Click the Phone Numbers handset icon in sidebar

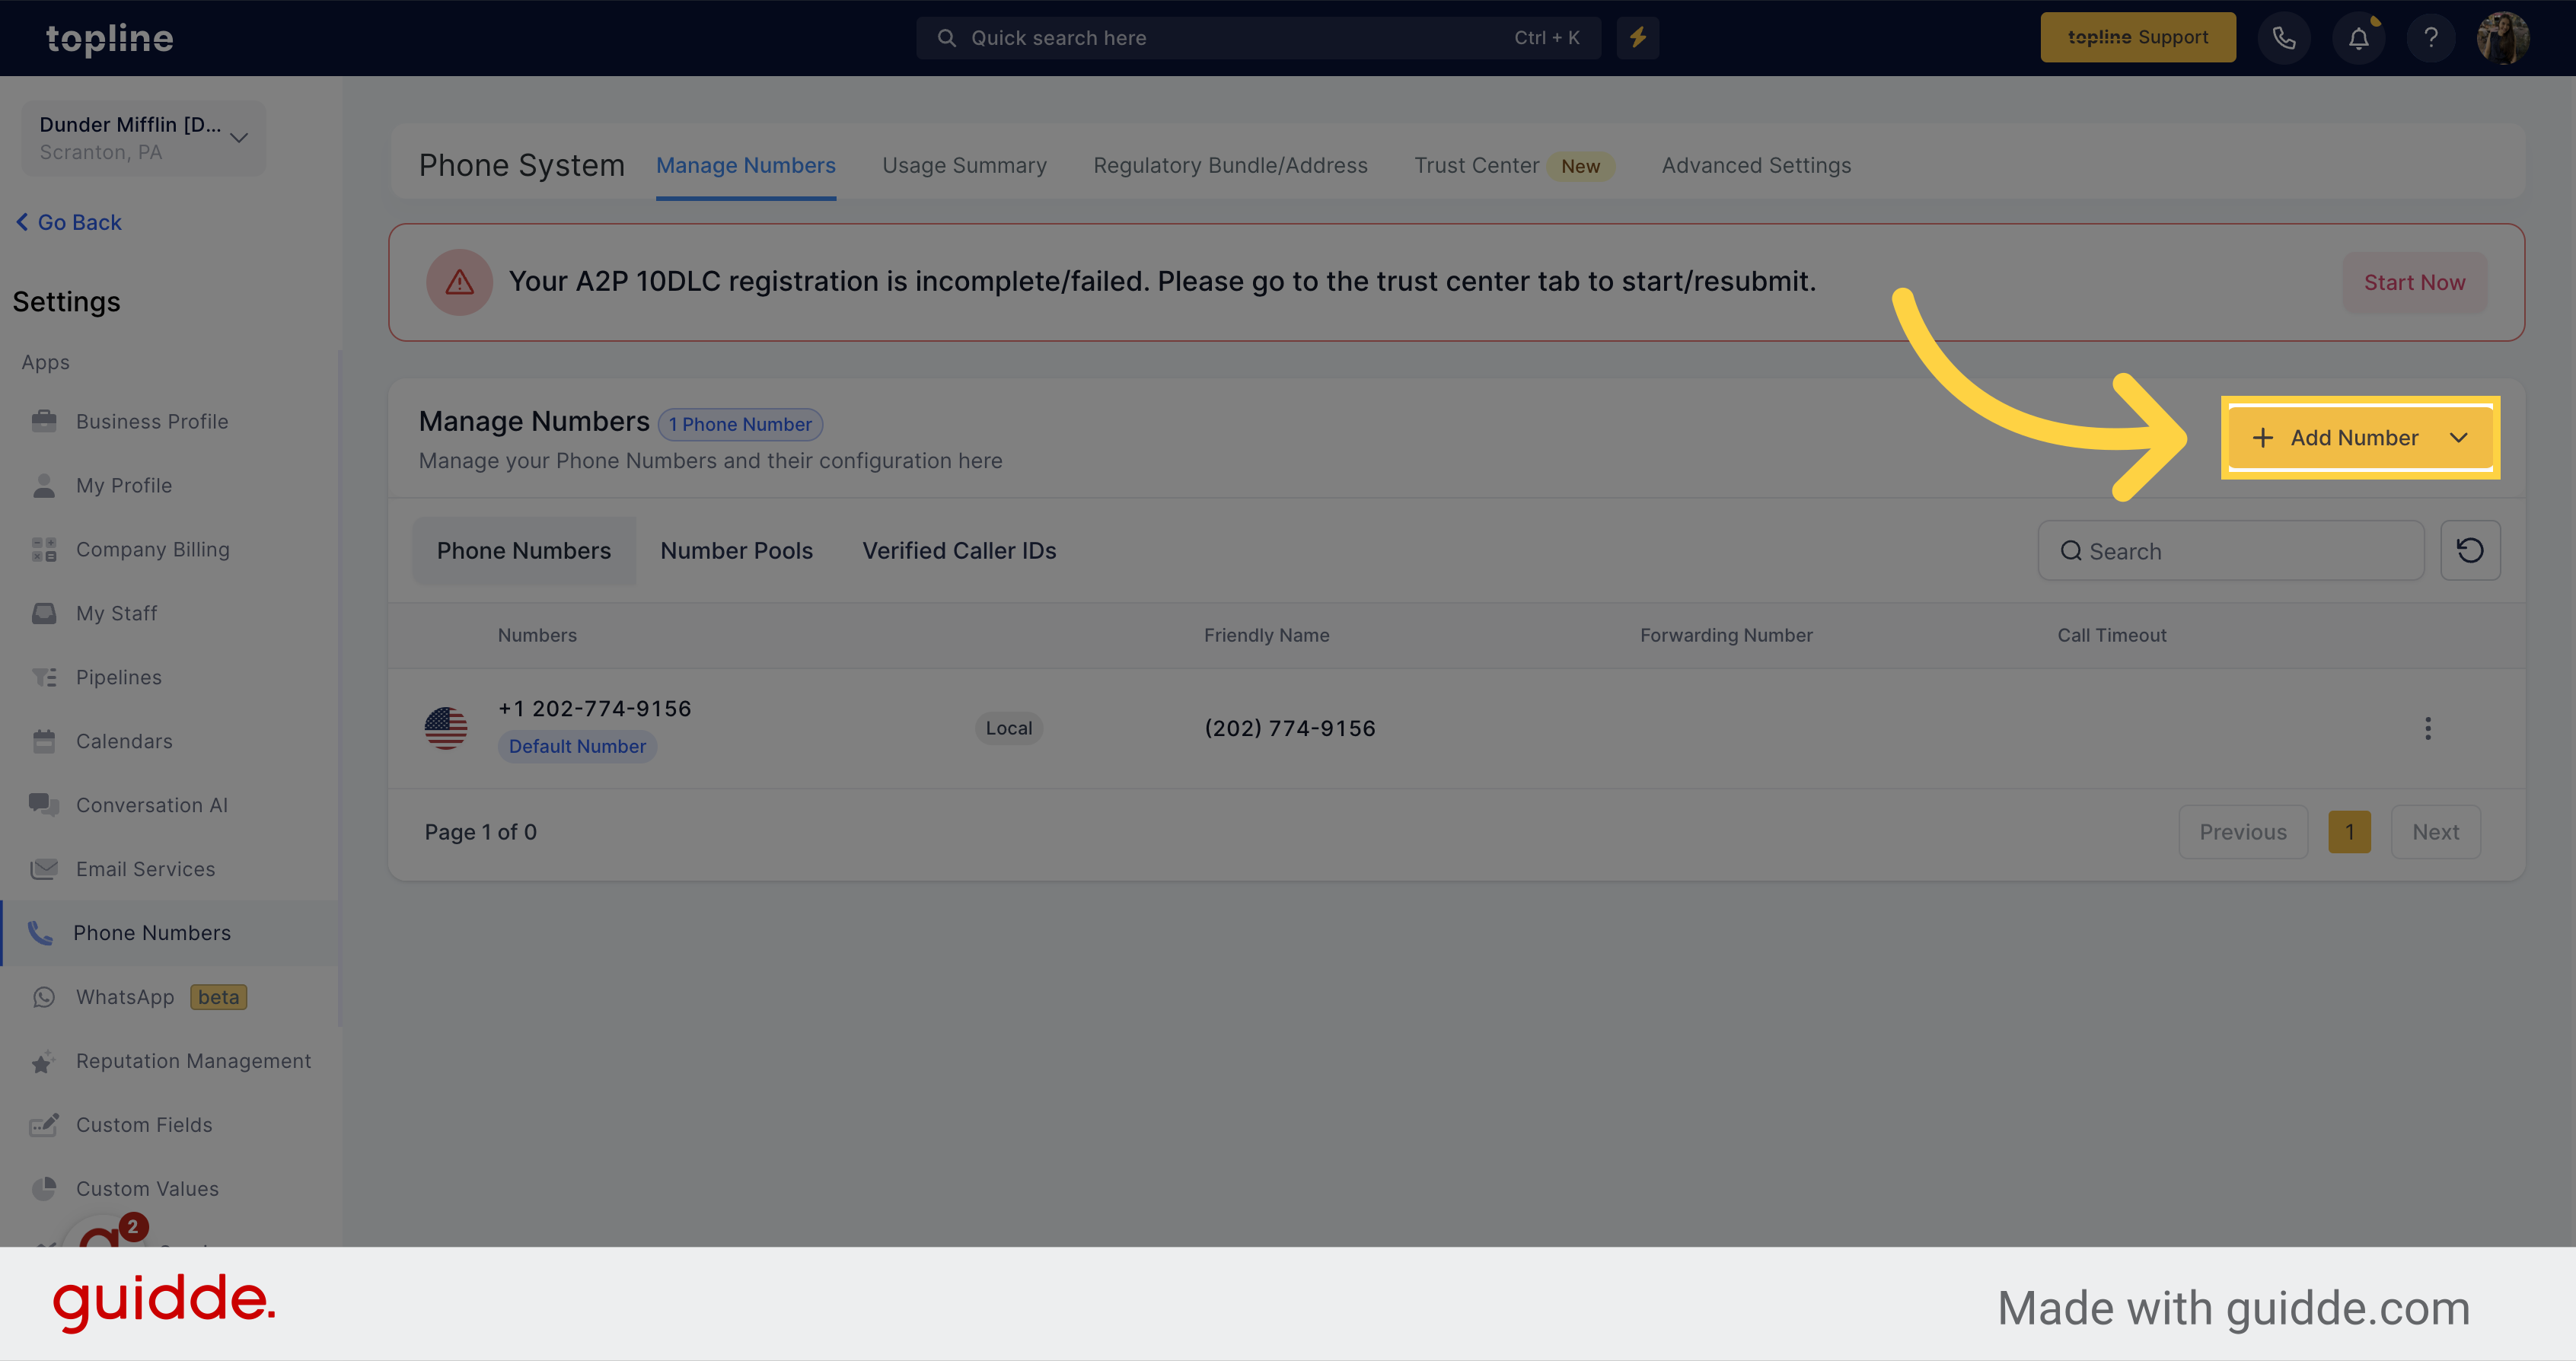point(40,933)
